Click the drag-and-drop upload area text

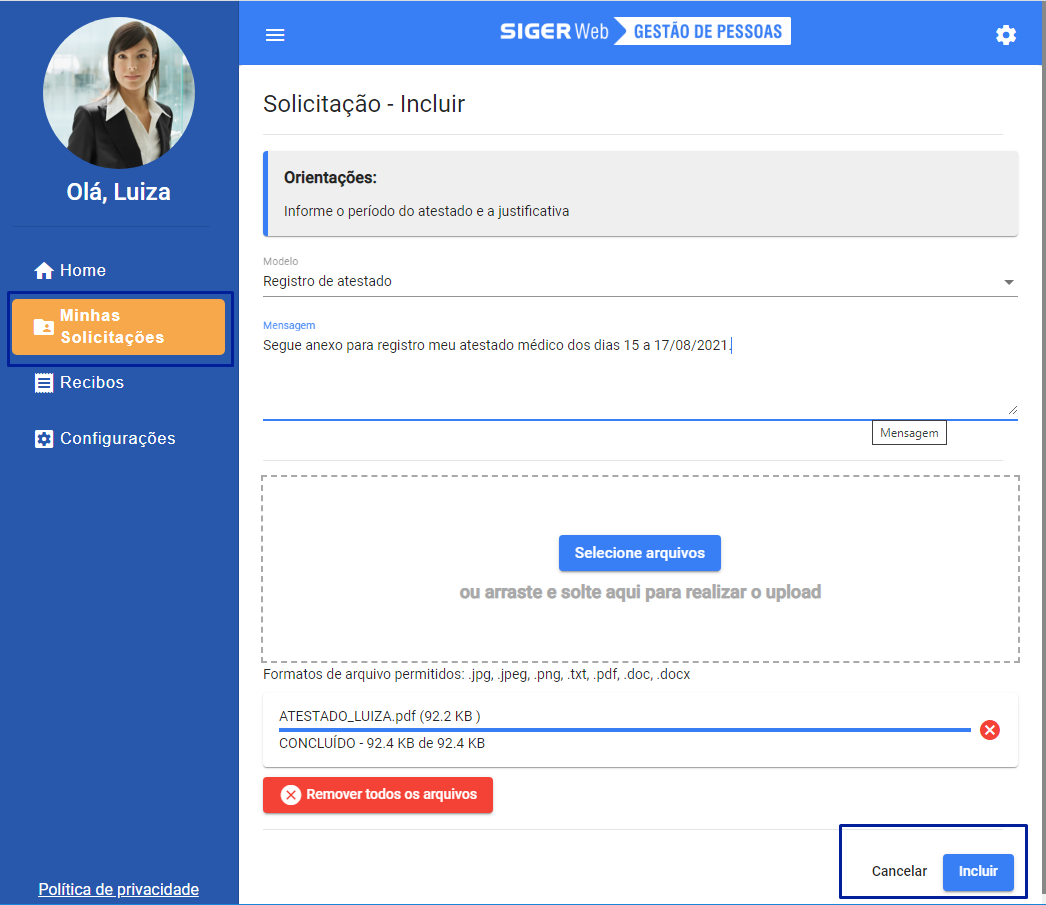(640, 592)
